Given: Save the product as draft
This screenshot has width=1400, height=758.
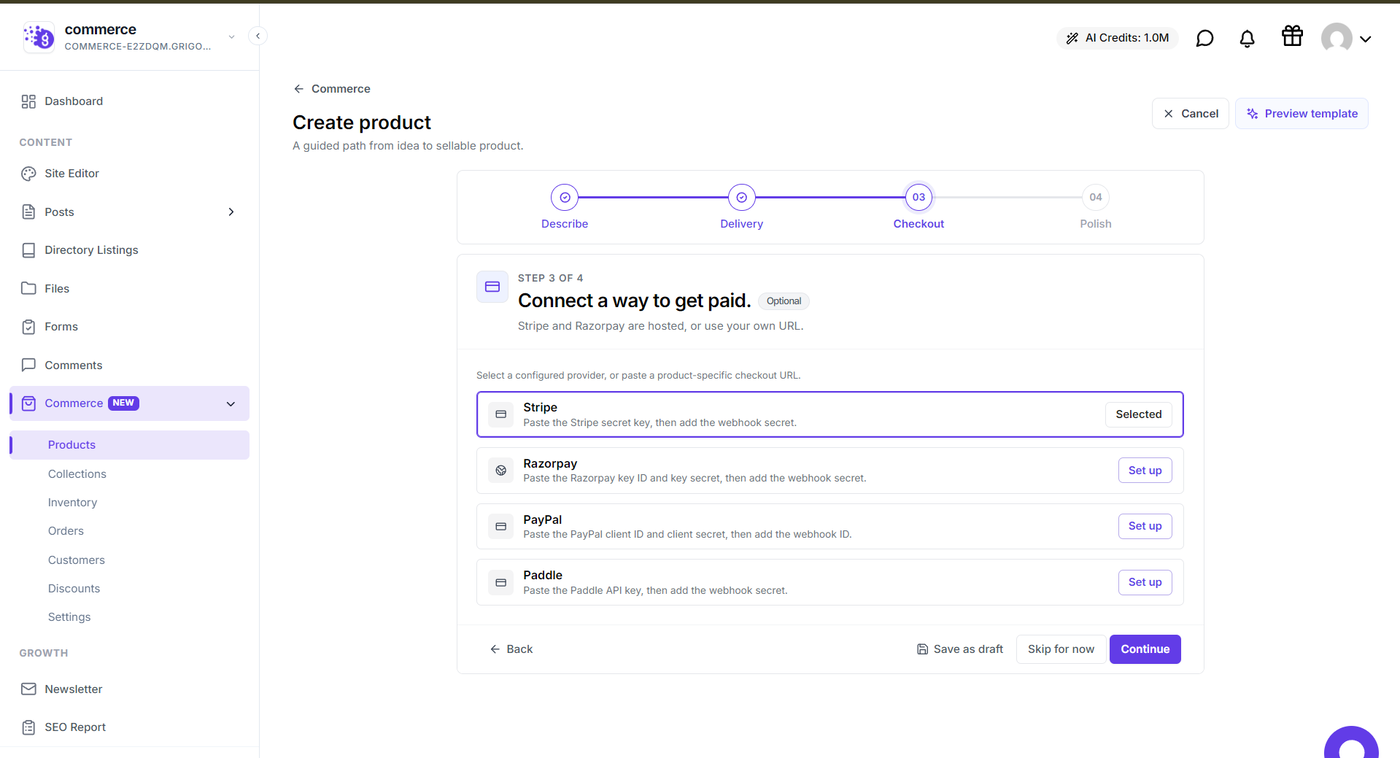Looking at the screenshot, I should point(960,649).
